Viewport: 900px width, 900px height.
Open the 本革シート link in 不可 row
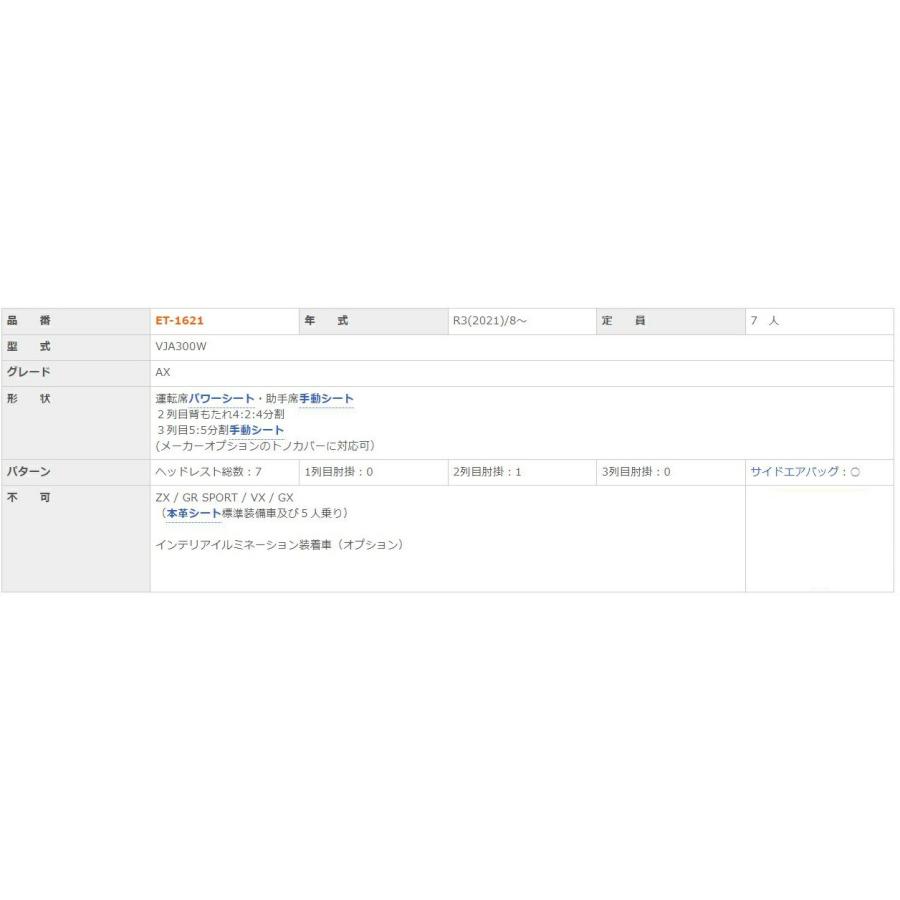pos(194,513)
